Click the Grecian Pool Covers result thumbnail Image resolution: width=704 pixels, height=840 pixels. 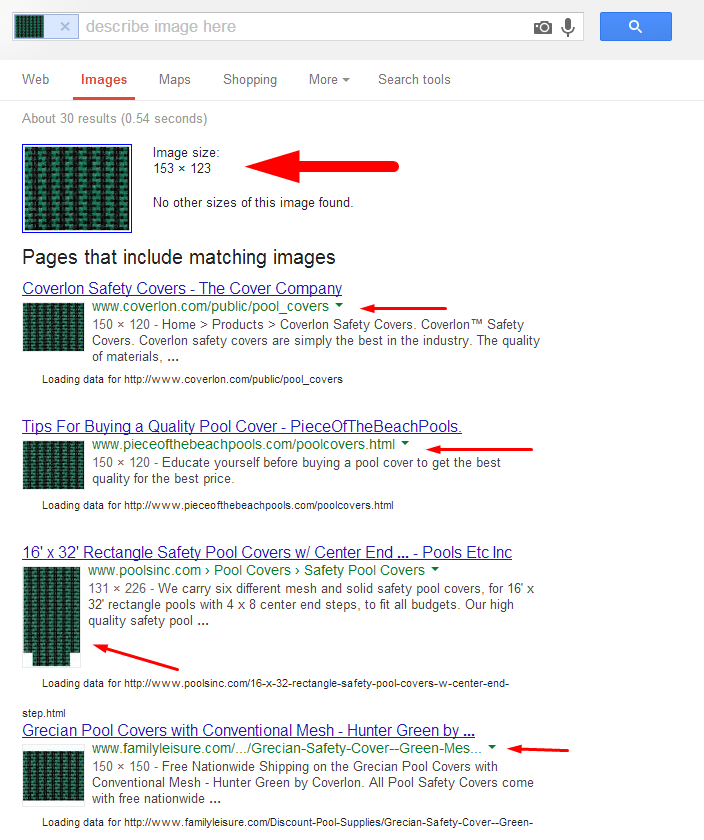click(x=53, y=775)
